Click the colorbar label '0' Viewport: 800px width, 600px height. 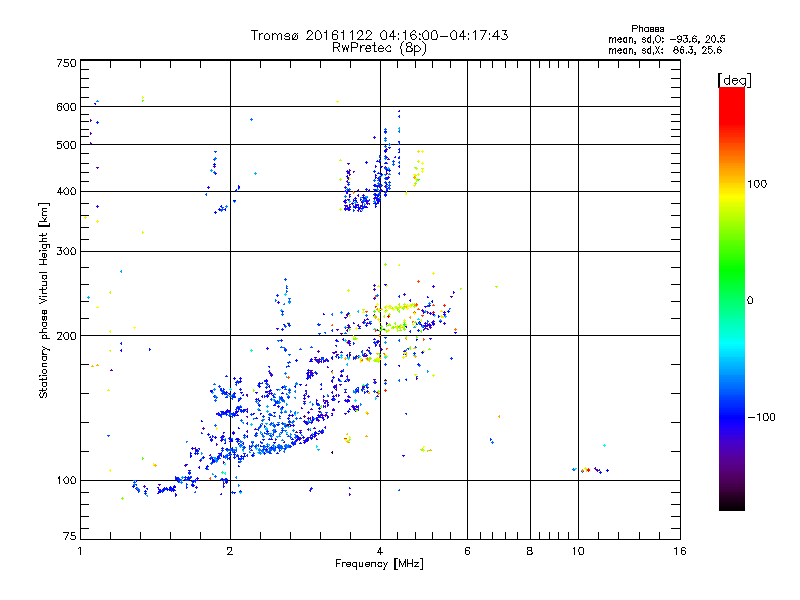pyautogui.click(x=749, y=301)
